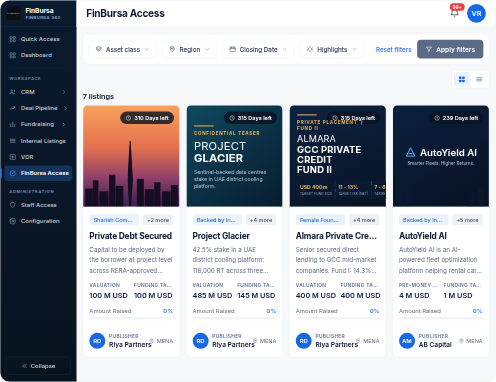Viewport: 496px width, 382px height.
Task: Expand the Deal Pipeline submenu chevron
Action: pos(65,108)
